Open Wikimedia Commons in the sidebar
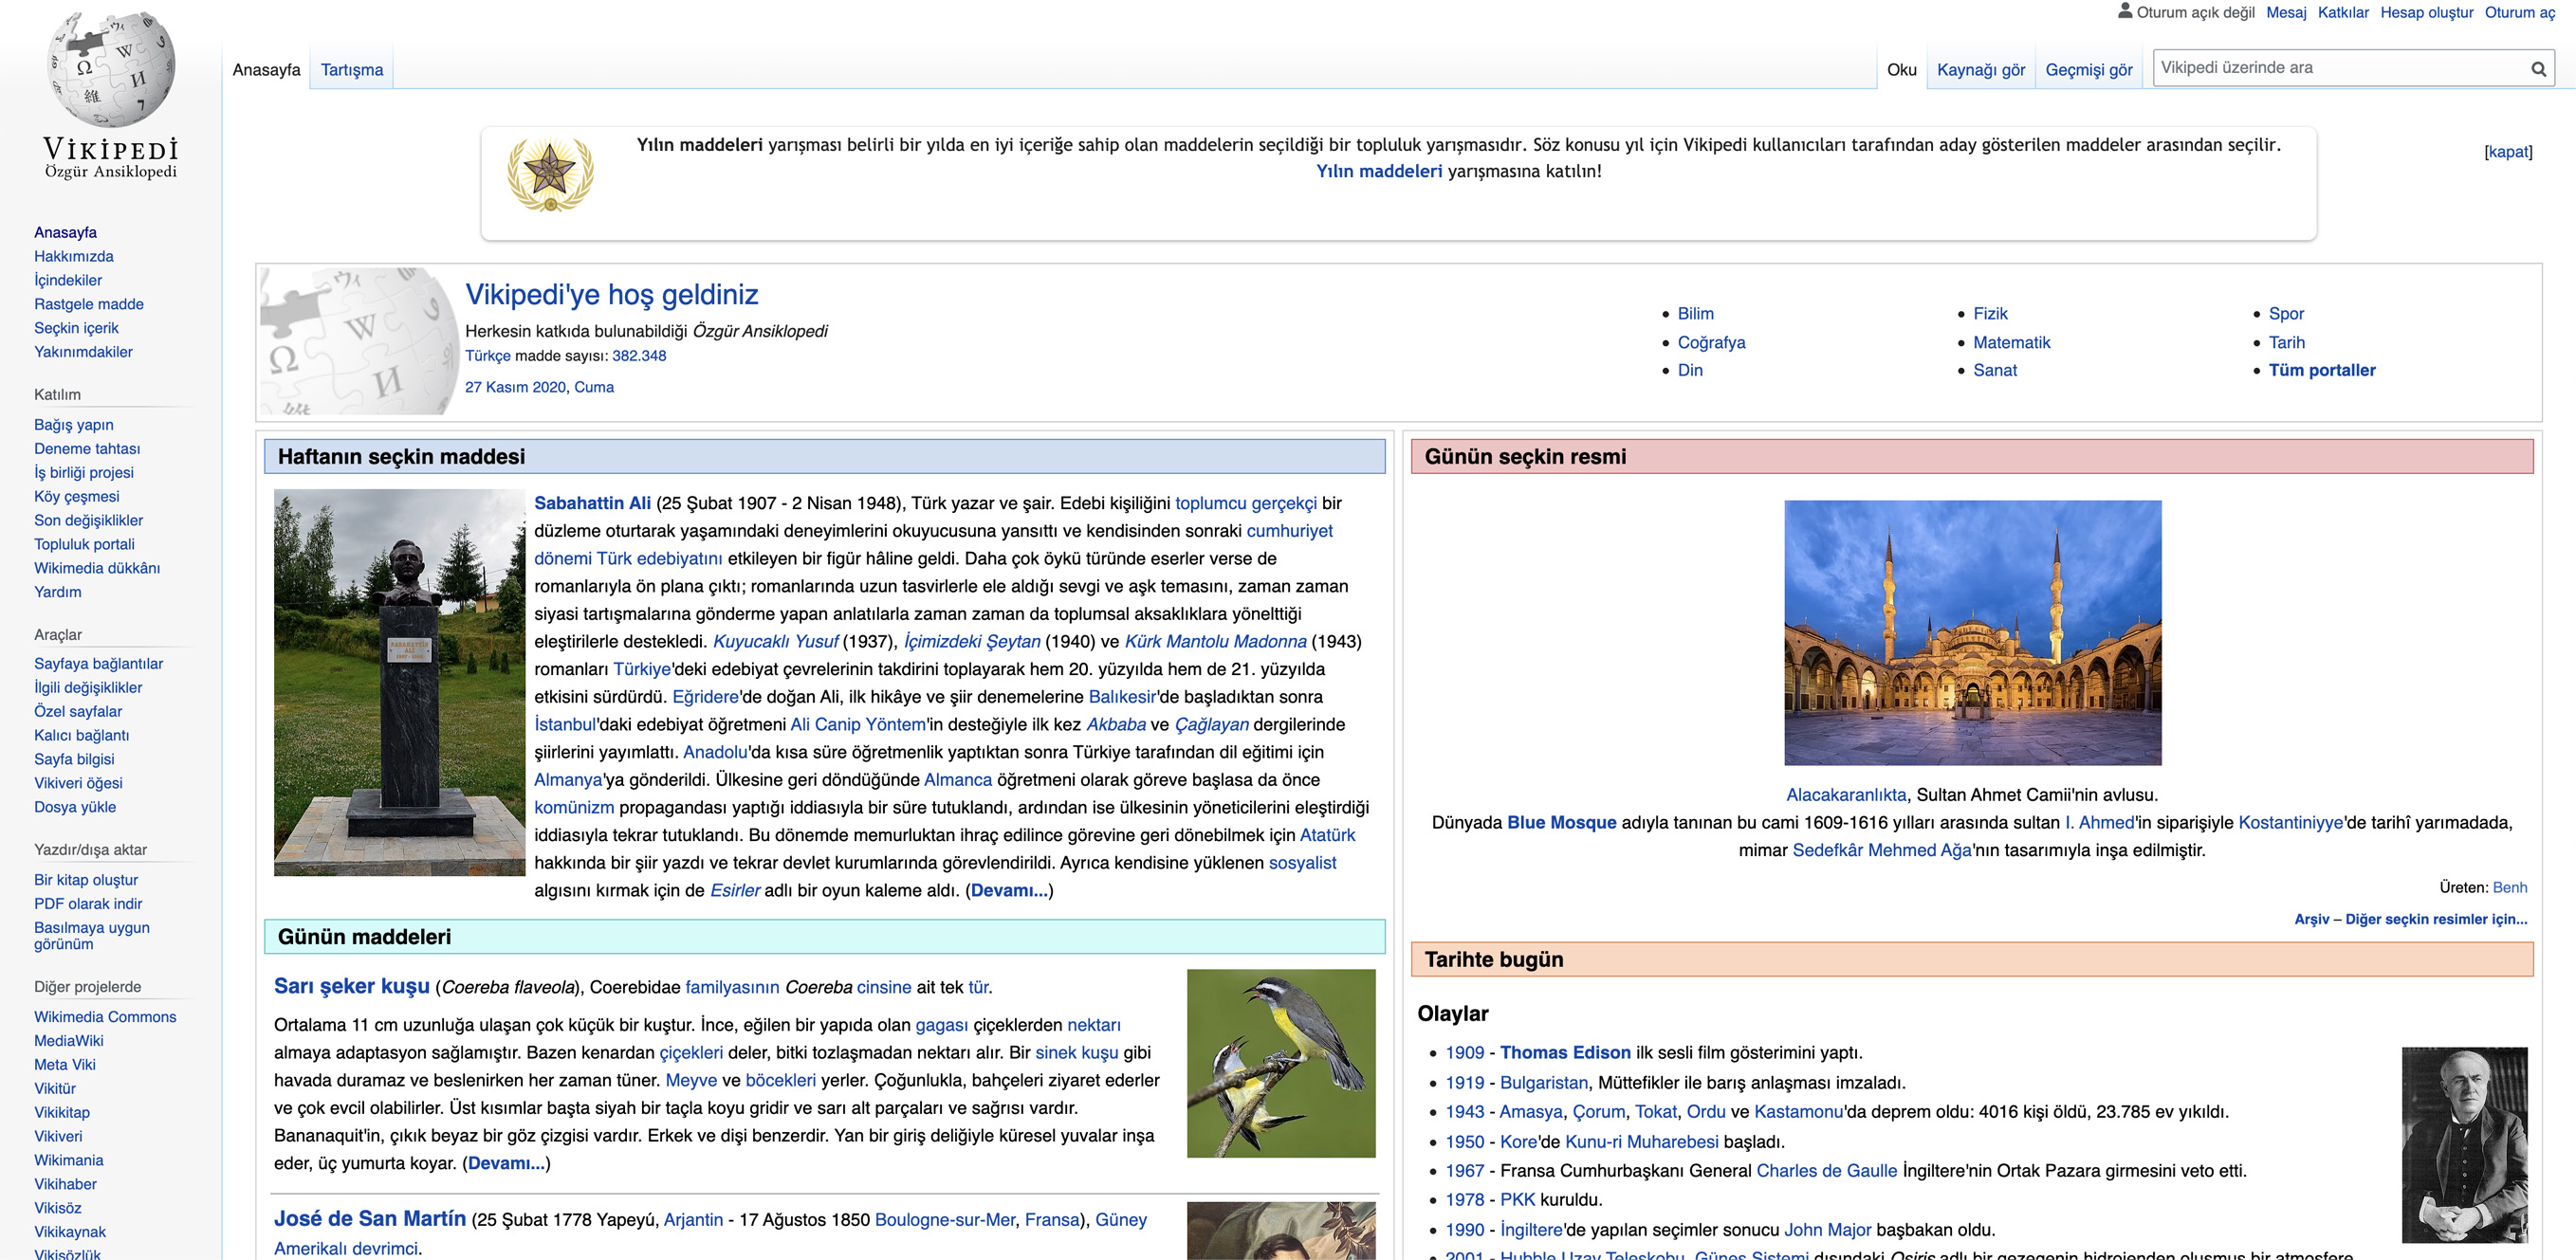Image resolution: width=2576 pixels, height=1260 pixels. (x=105, y=1017)
